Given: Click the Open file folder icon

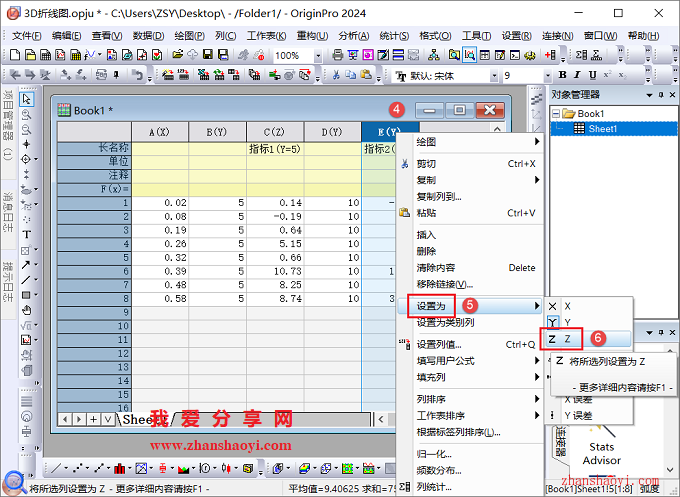Looking at the screenshot, I should (177, 55).
